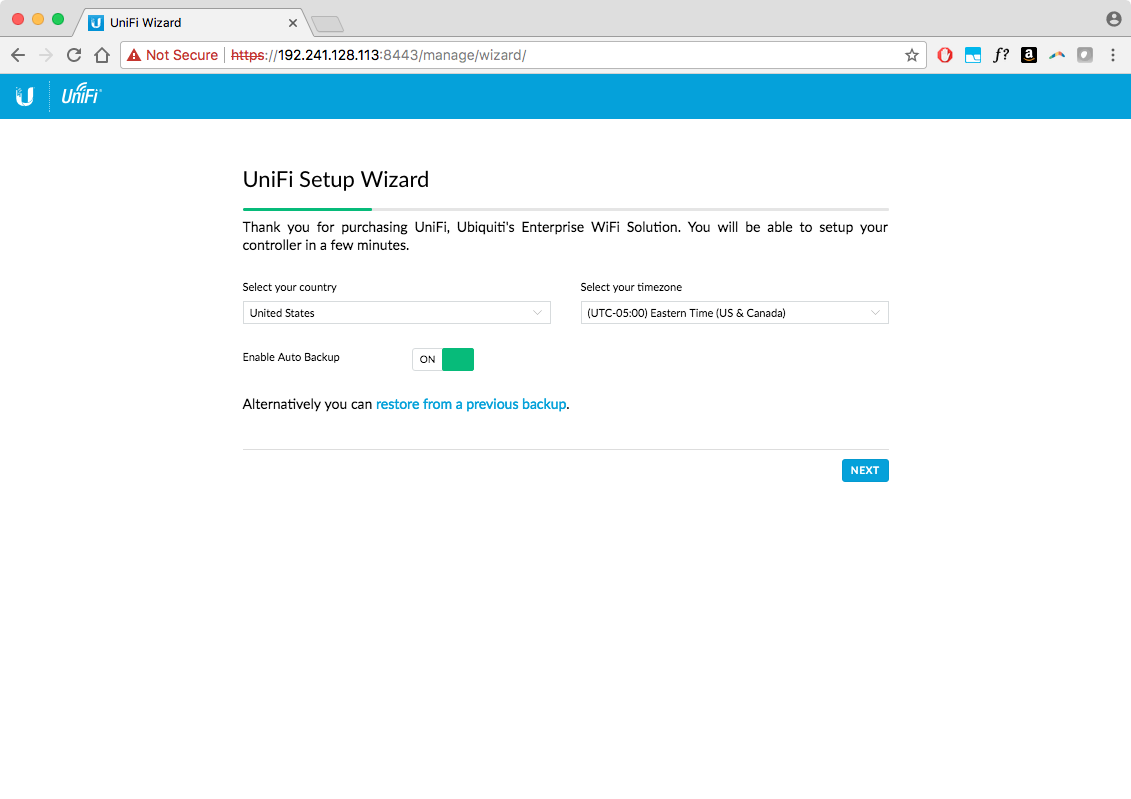Open Chrome three-dot menu

[x=1113, y=55]
